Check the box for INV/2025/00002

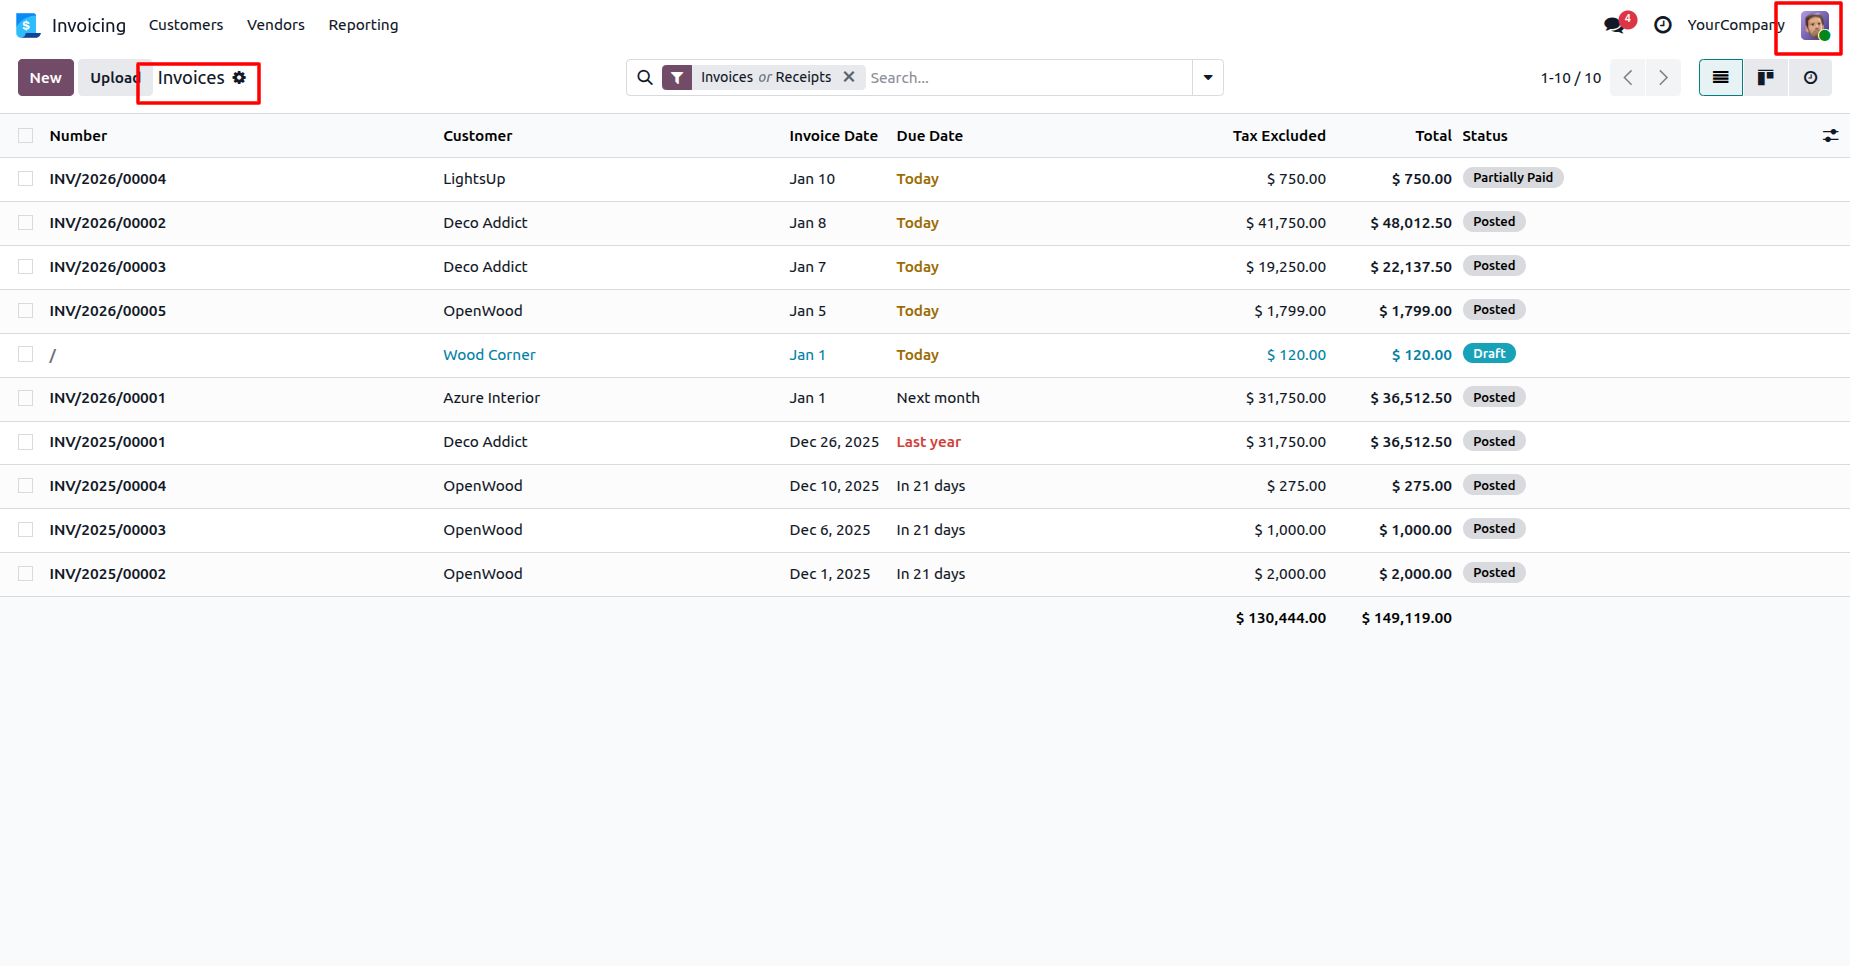pos(26,574)
